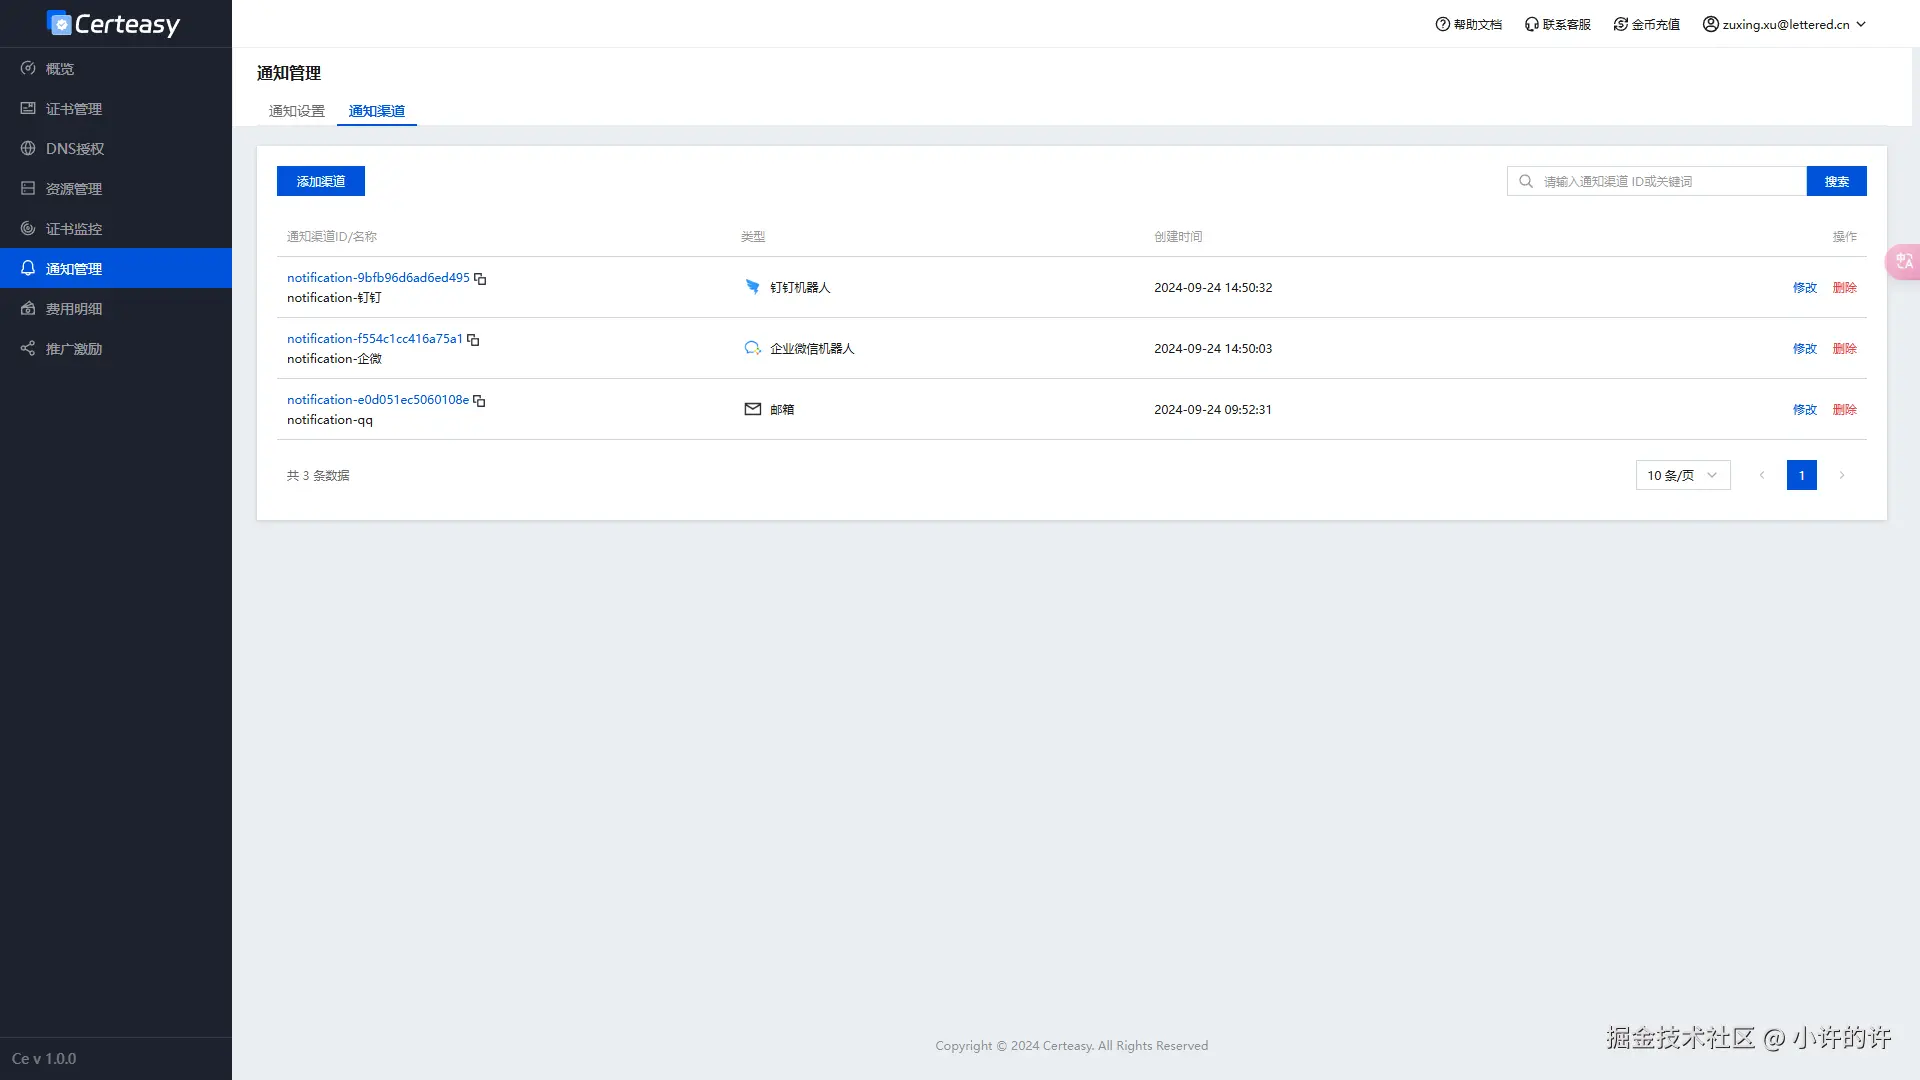This screenshot has width=1920, height=1080.
Task: Switch to 通知设置 tab
Action: 296,111
